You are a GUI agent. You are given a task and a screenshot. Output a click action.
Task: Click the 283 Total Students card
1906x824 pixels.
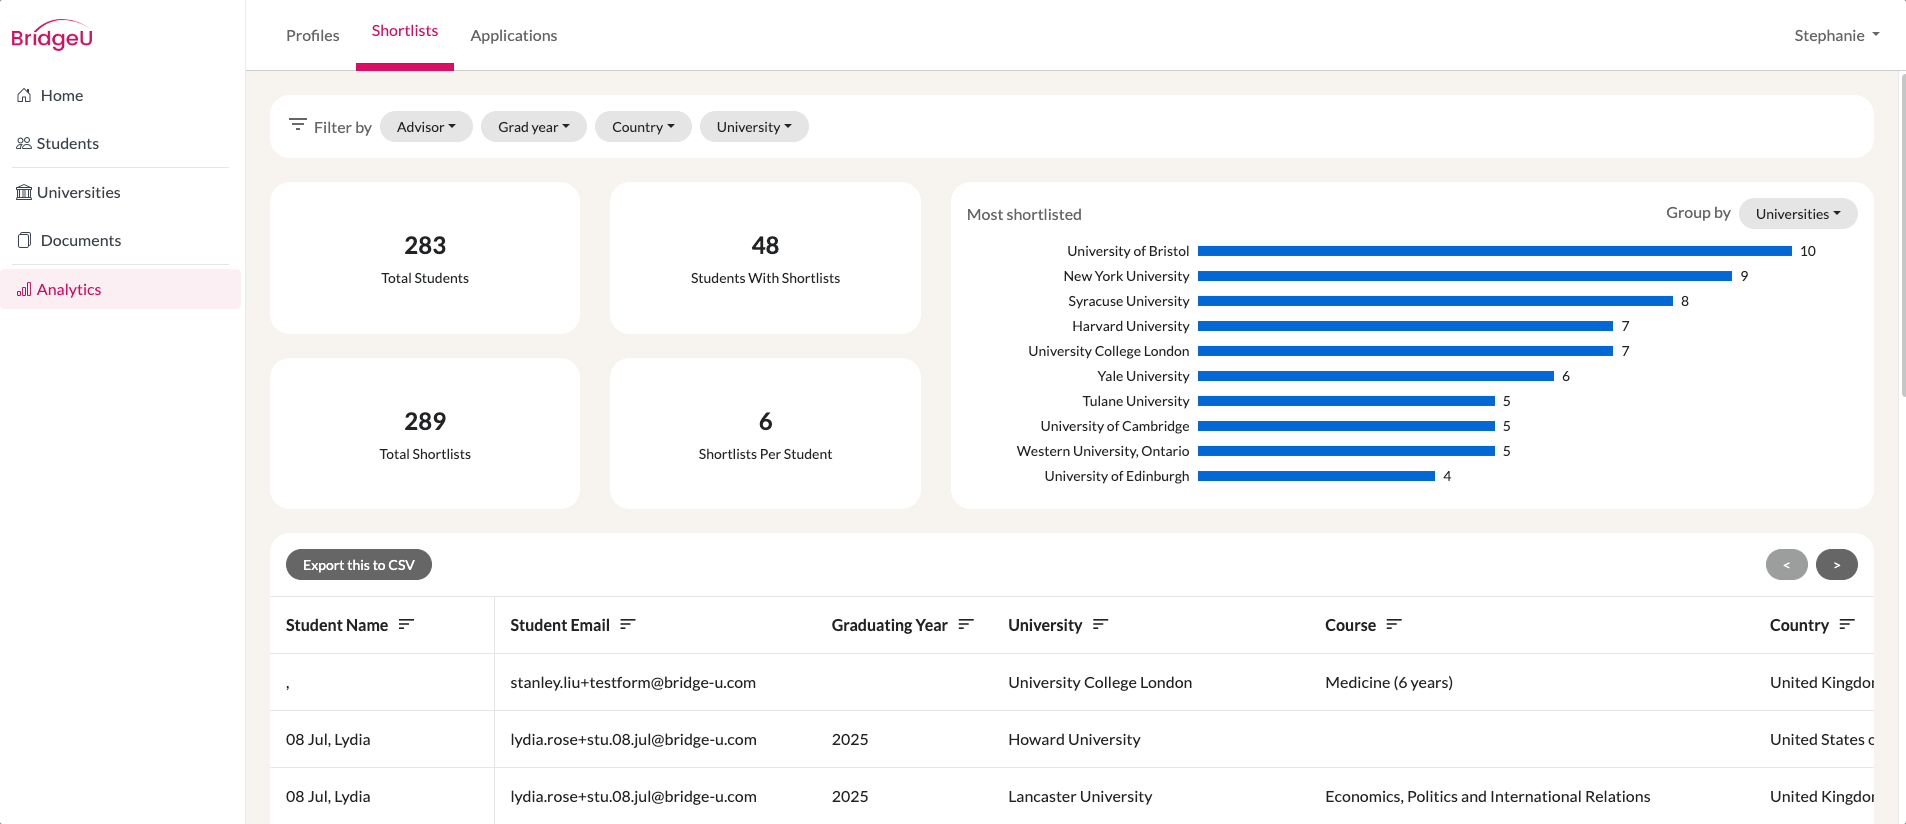tap(425, 258)
